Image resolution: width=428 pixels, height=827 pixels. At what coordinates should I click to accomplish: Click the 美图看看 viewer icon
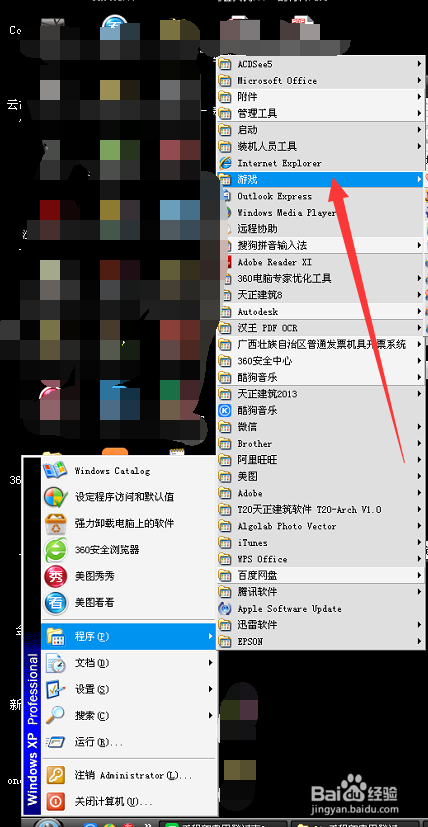(55, 602)
